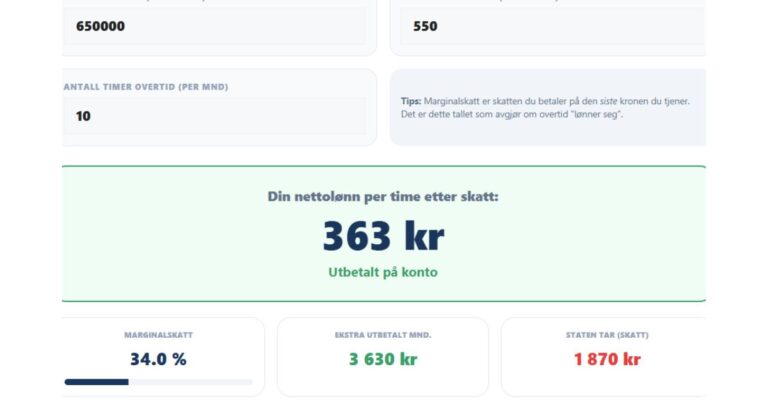Click the 'Staten tar (skatt)' label
768x403 pixels.
click(x=606, y=335)
